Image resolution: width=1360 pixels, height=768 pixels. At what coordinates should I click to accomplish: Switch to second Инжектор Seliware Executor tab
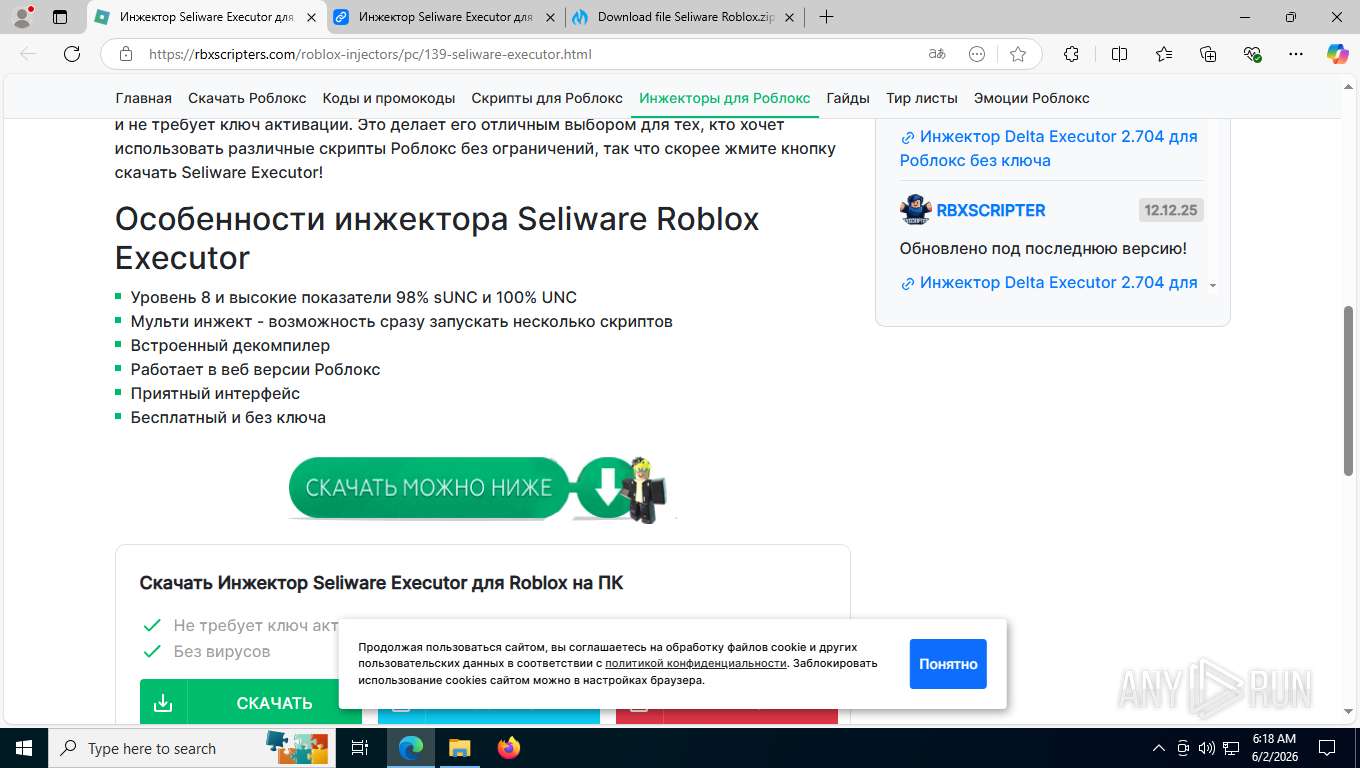[x=446, y=17]
